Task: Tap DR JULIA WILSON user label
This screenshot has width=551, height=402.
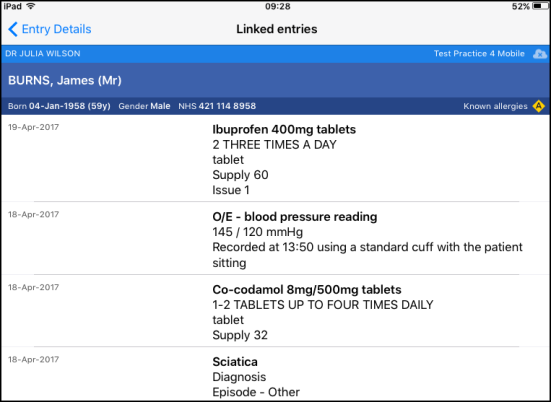Action: [x=43, y=54]
